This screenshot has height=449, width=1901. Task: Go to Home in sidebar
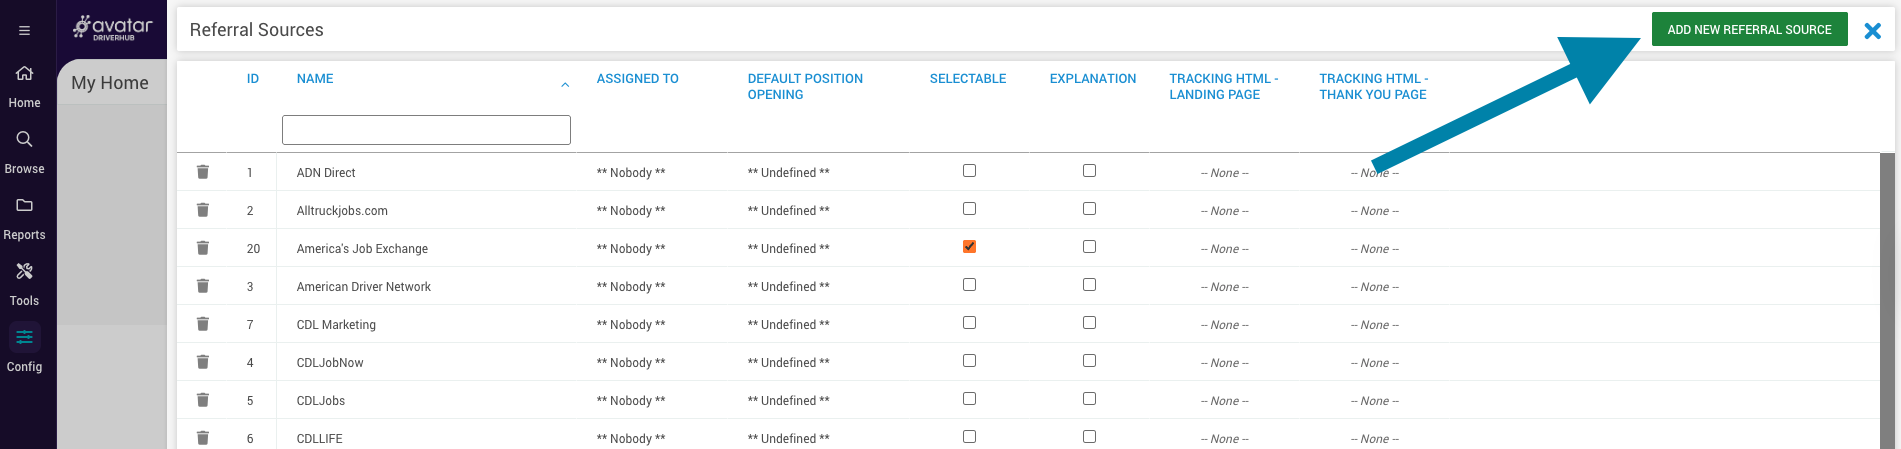tap(24, 74)
